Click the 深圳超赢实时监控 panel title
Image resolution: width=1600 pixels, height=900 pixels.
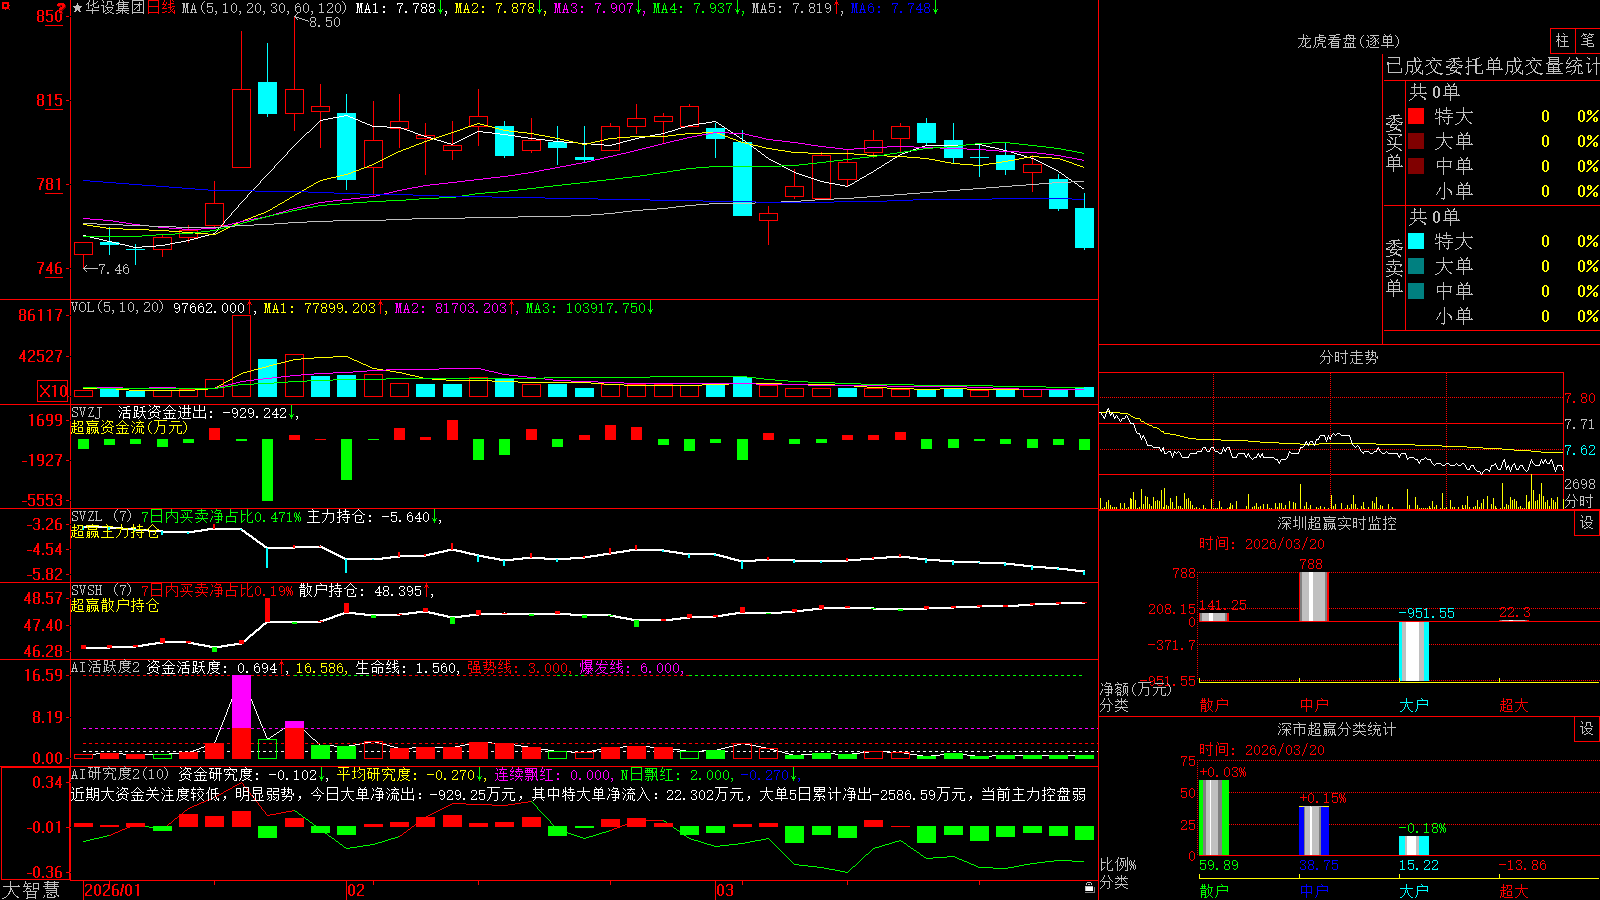tap(1337, 523)
